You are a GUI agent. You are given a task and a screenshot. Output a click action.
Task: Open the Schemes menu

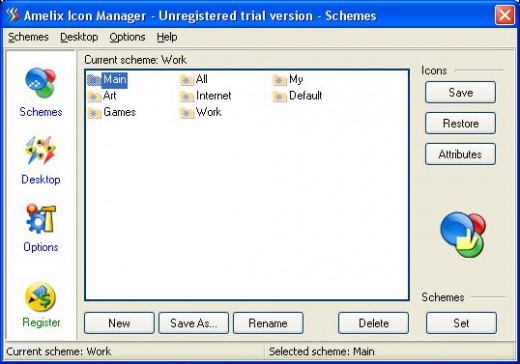point(28,37)
